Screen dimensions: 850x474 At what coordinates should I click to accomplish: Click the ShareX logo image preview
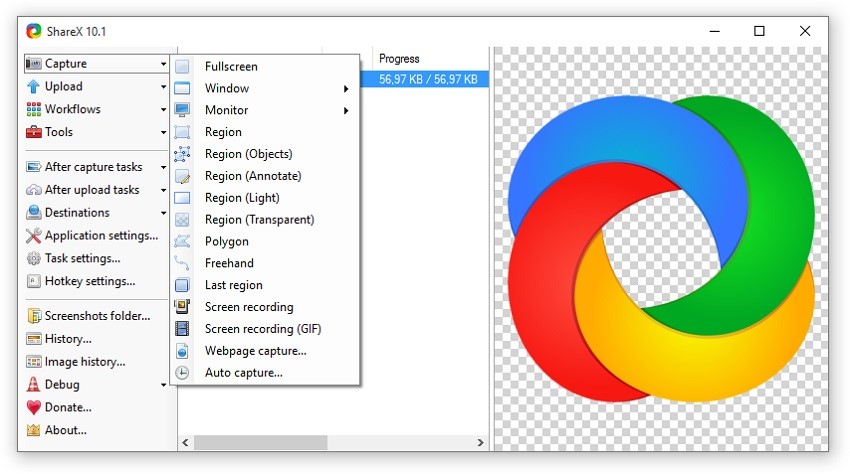tap(661, 249)
